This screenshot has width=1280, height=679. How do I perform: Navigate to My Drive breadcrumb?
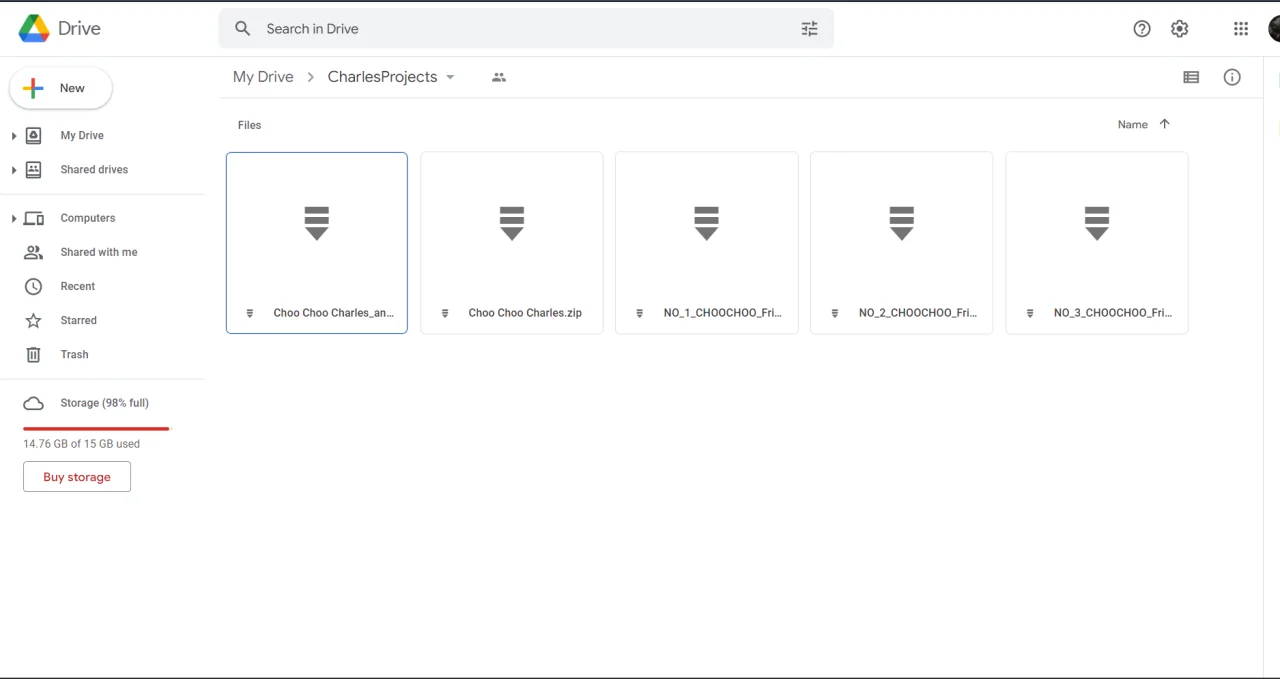coord(263,77)
